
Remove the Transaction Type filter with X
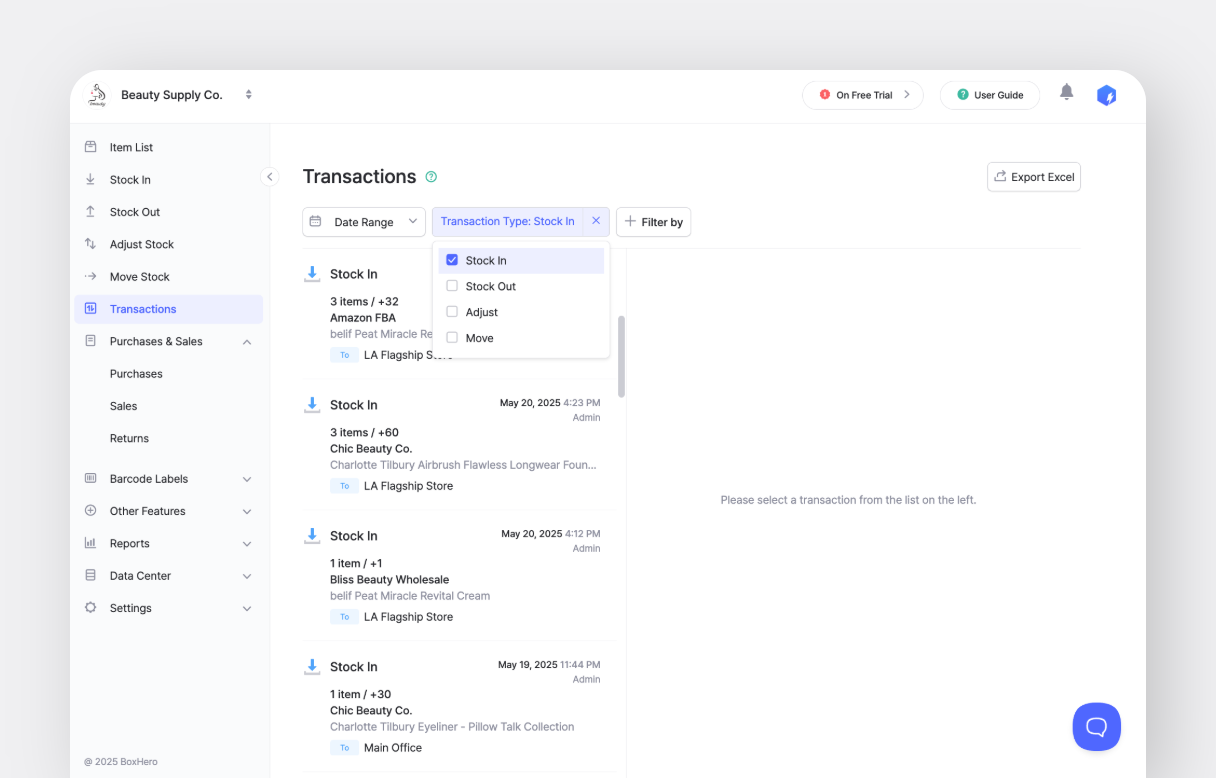pos(596,221)
